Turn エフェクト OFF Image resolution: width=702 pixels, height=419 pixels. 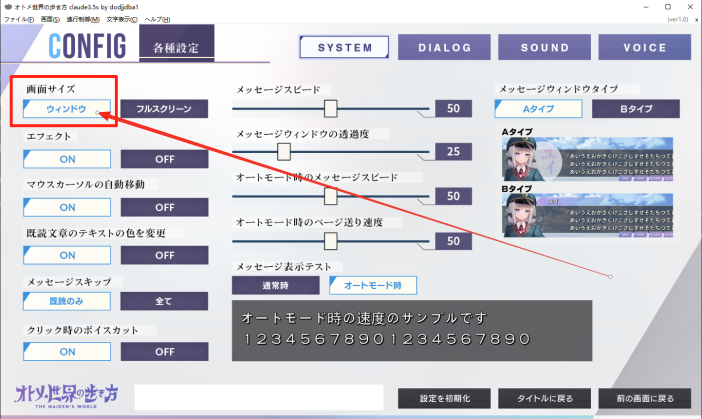coord(164,158)
